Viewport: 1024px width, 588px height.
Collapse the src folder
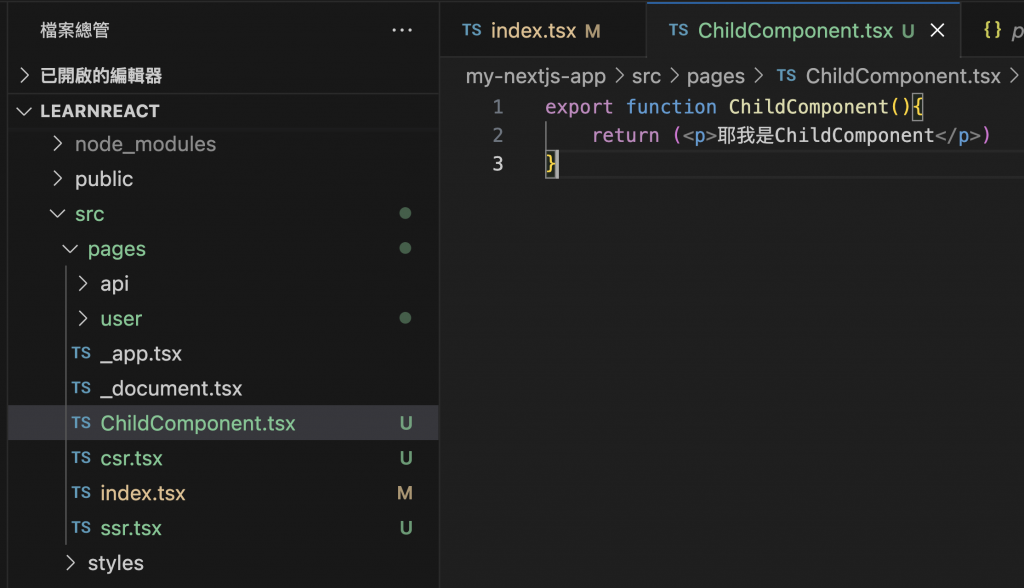point(58,214)
